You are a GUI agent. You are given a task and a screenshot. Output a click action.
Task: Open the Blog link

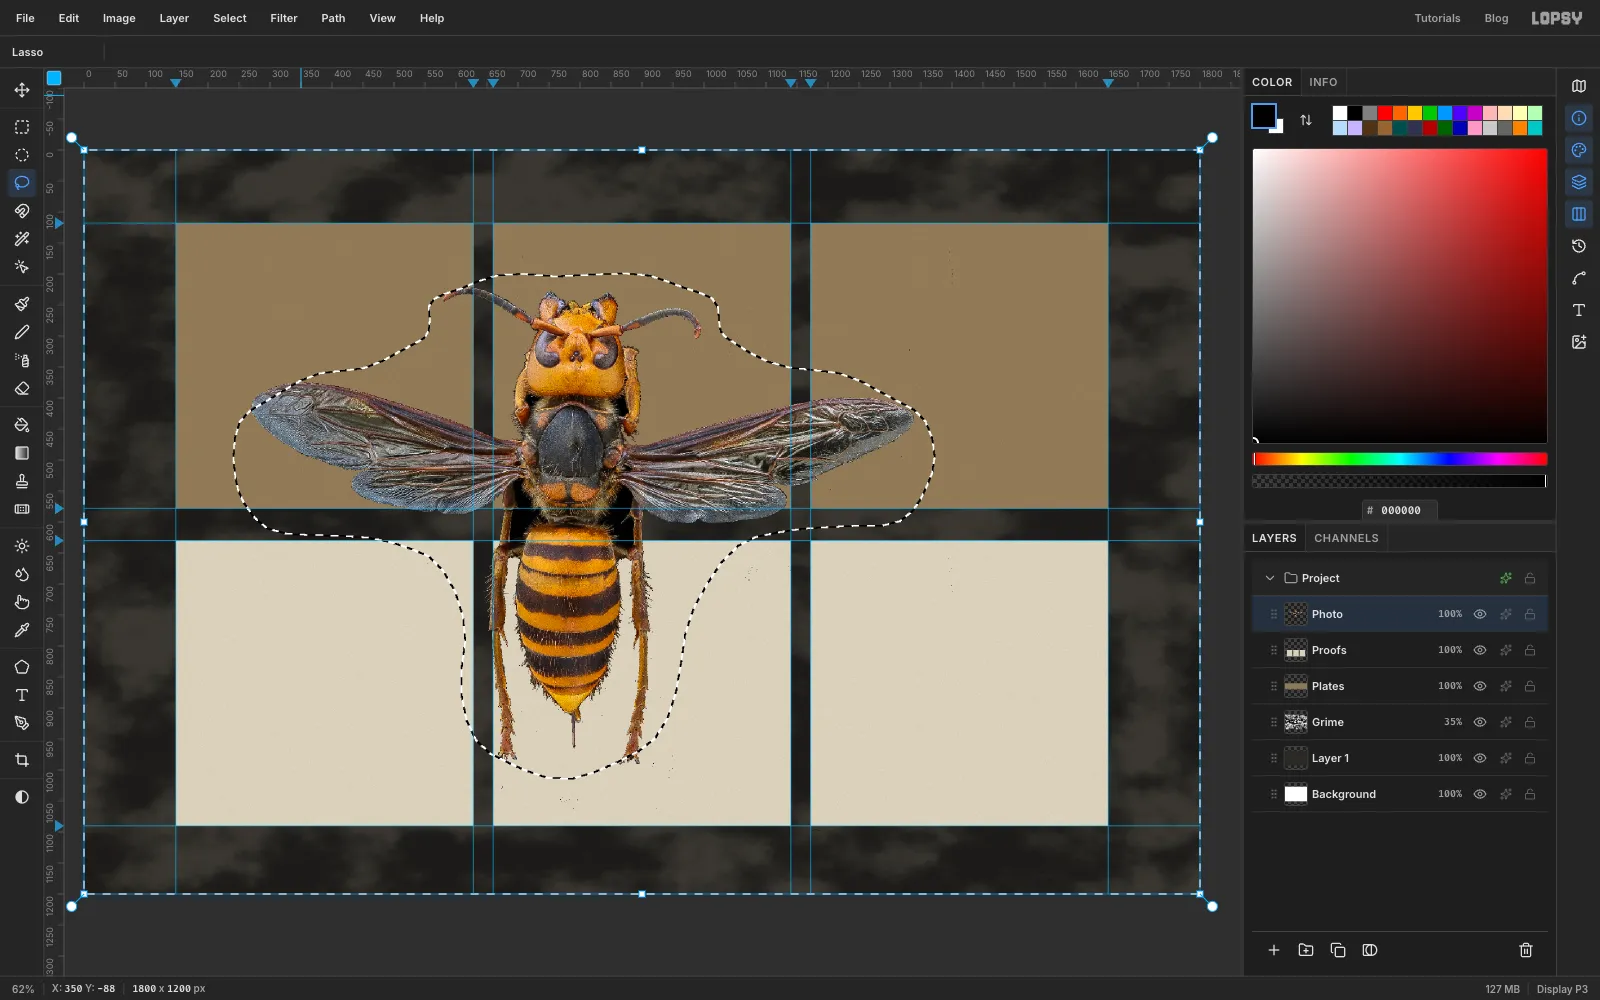pos(1496,18)
